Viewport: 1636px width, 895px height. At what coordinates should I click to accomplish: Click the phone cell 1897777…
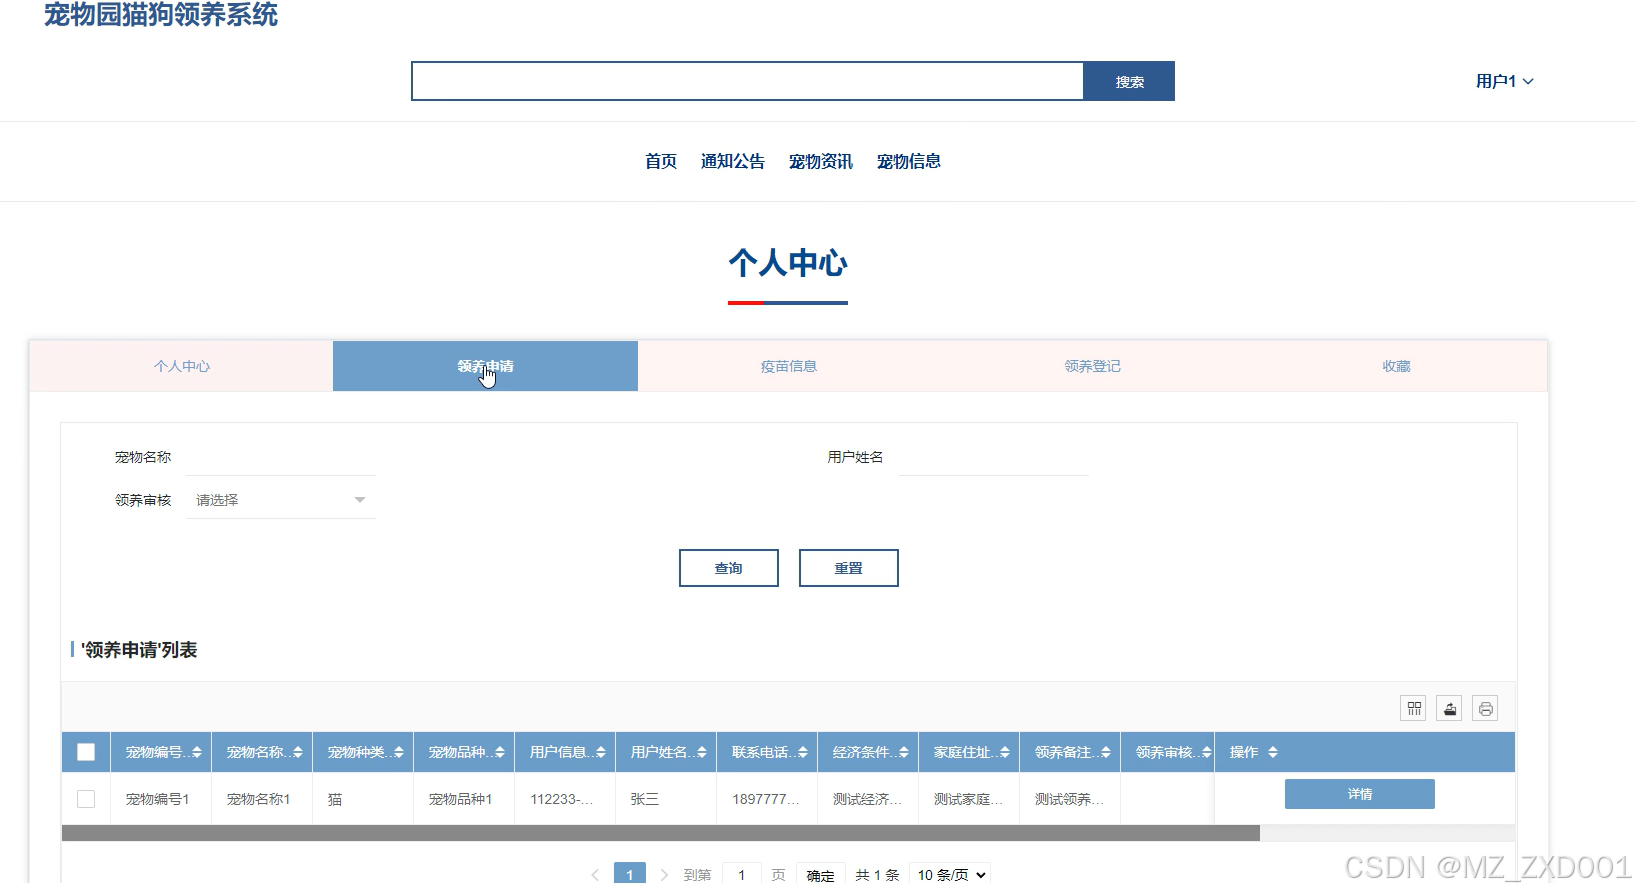coord(766,799)
